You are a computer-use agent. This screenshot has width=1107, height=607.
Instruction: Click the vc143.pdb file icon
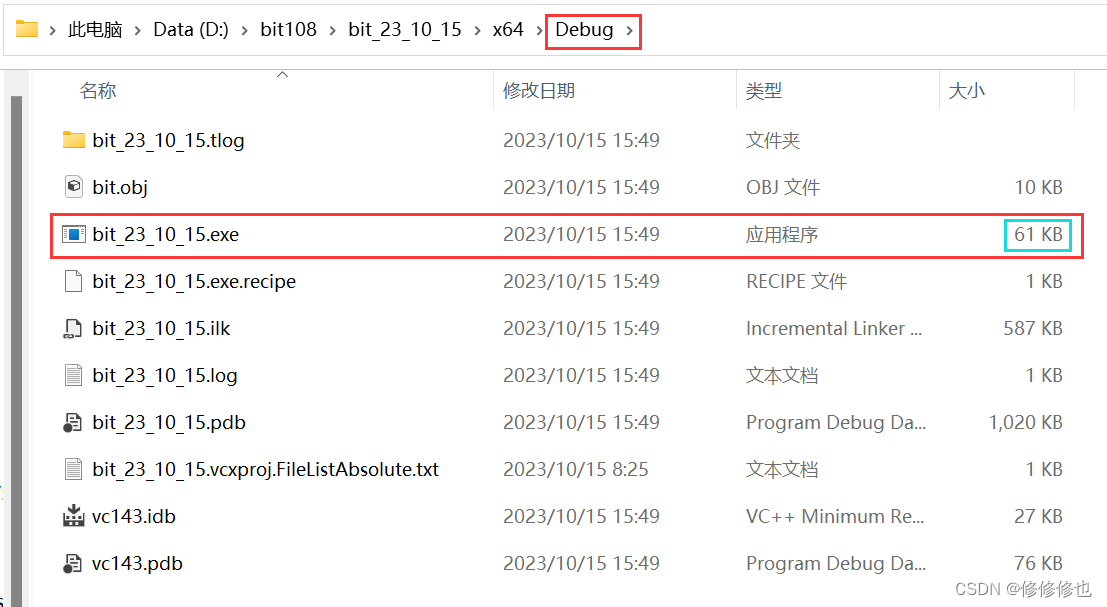click(x=73, y=563)
